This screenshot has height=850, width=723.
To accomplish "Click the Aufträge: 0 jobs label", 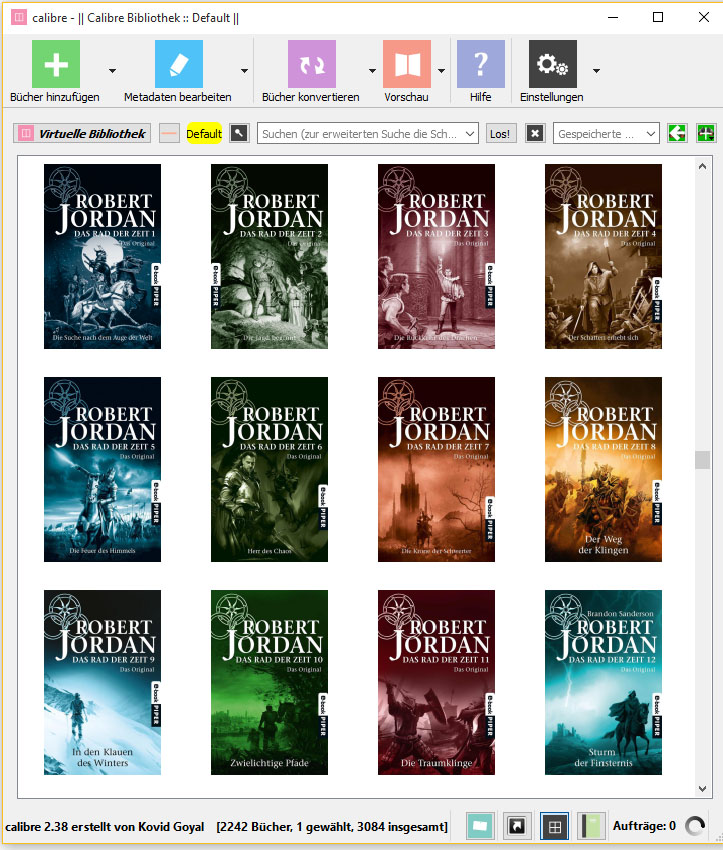I will 644,826.
